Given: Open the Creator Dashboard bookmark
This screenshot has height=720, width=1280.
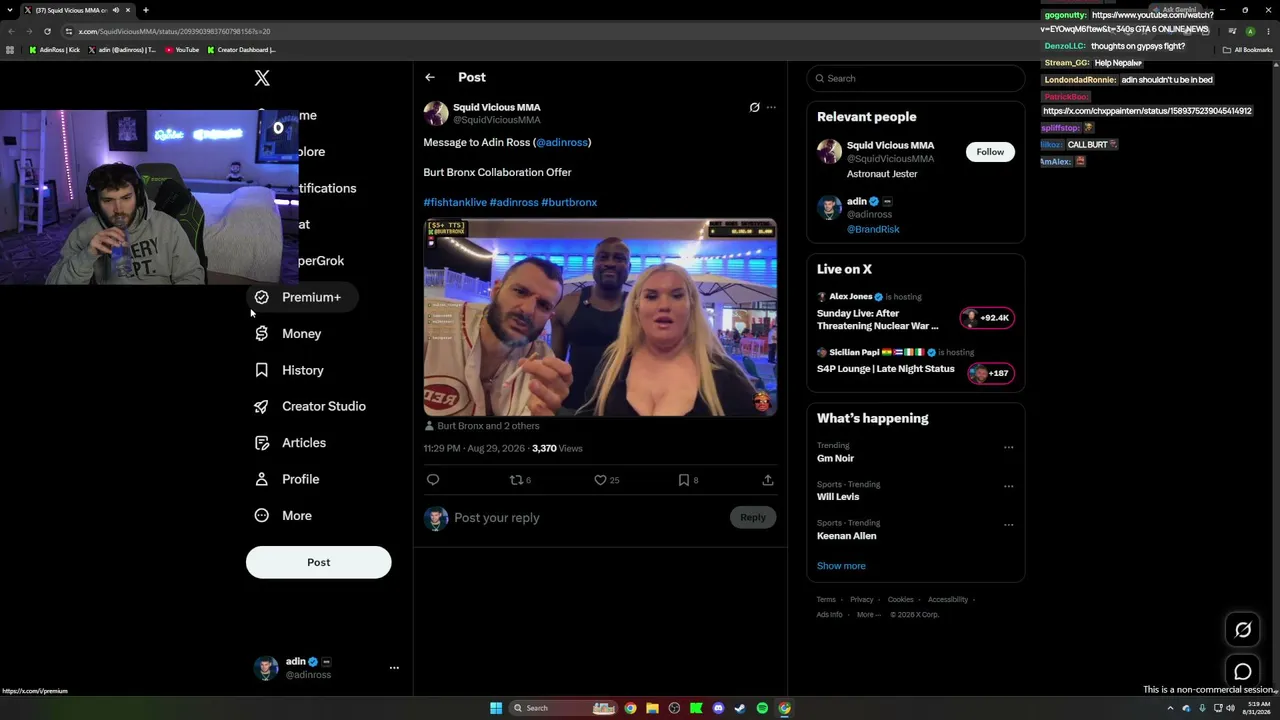Looking at the screenshot, I should 242,50.
